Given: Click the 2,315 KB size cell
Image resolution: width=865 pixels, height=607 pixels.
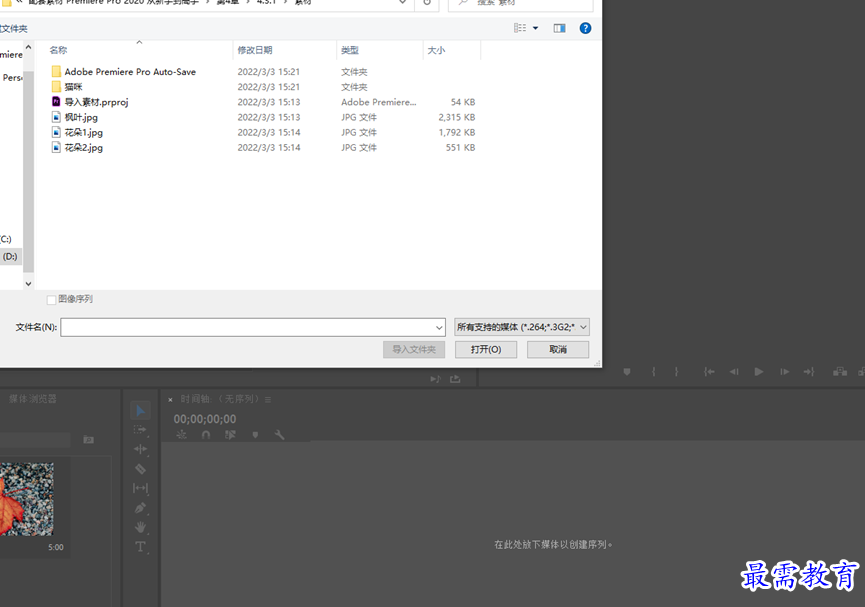Looking at the screenshot, I should [457, 117].
